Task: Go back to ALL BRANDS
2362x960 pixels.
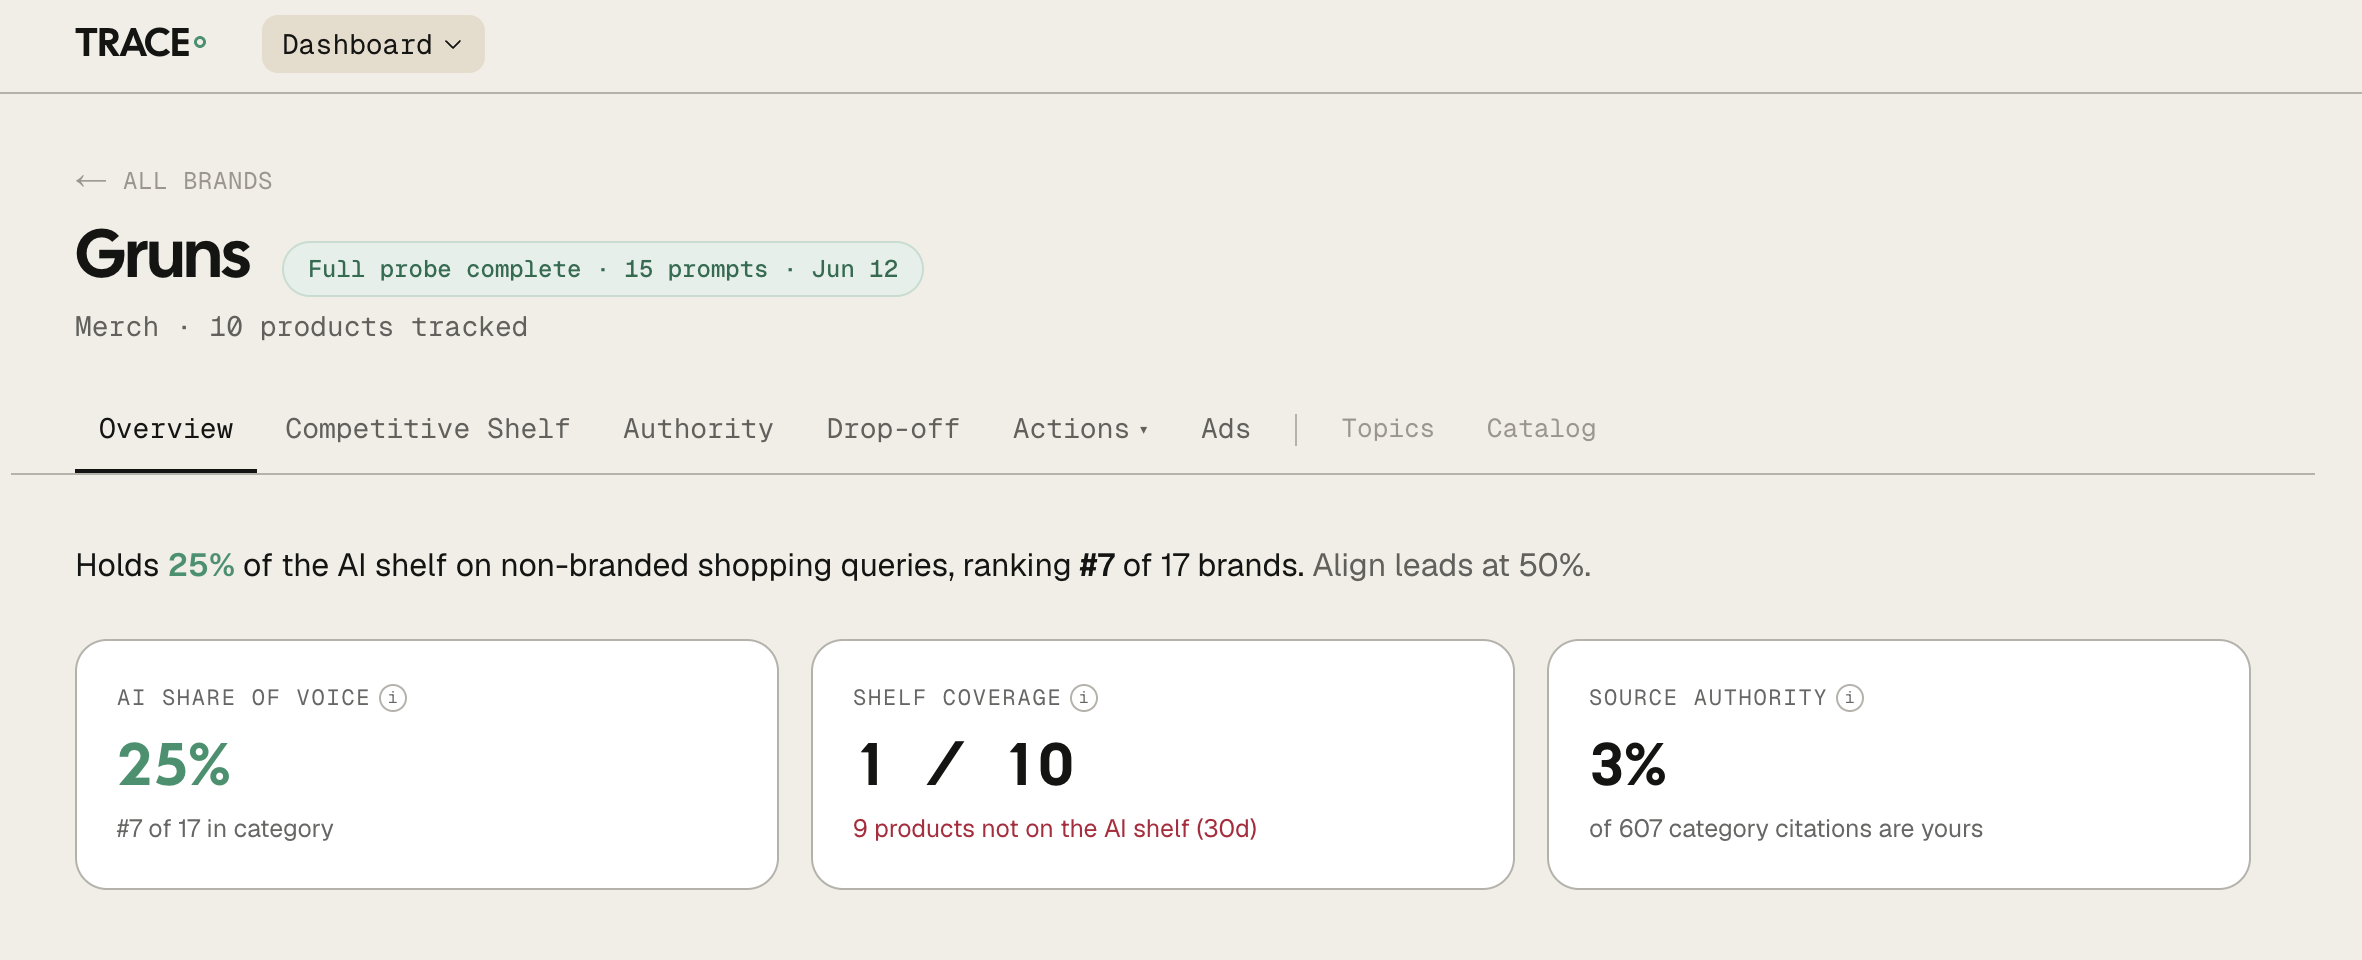Action: [x=174, y=181]
